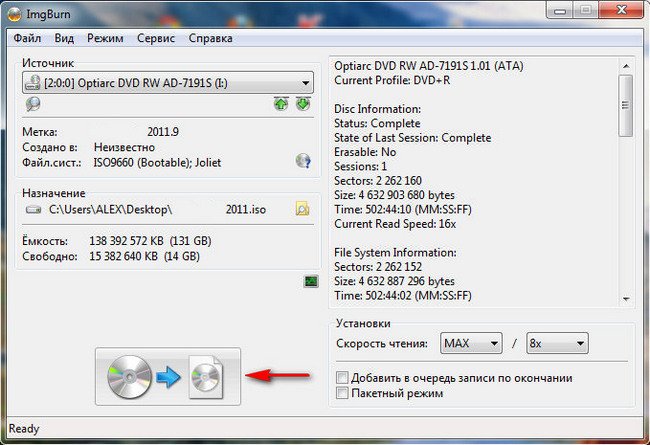The image size is (650, 445).
Task: Click the Sessions: 1 line
Action: click(360, 166)
